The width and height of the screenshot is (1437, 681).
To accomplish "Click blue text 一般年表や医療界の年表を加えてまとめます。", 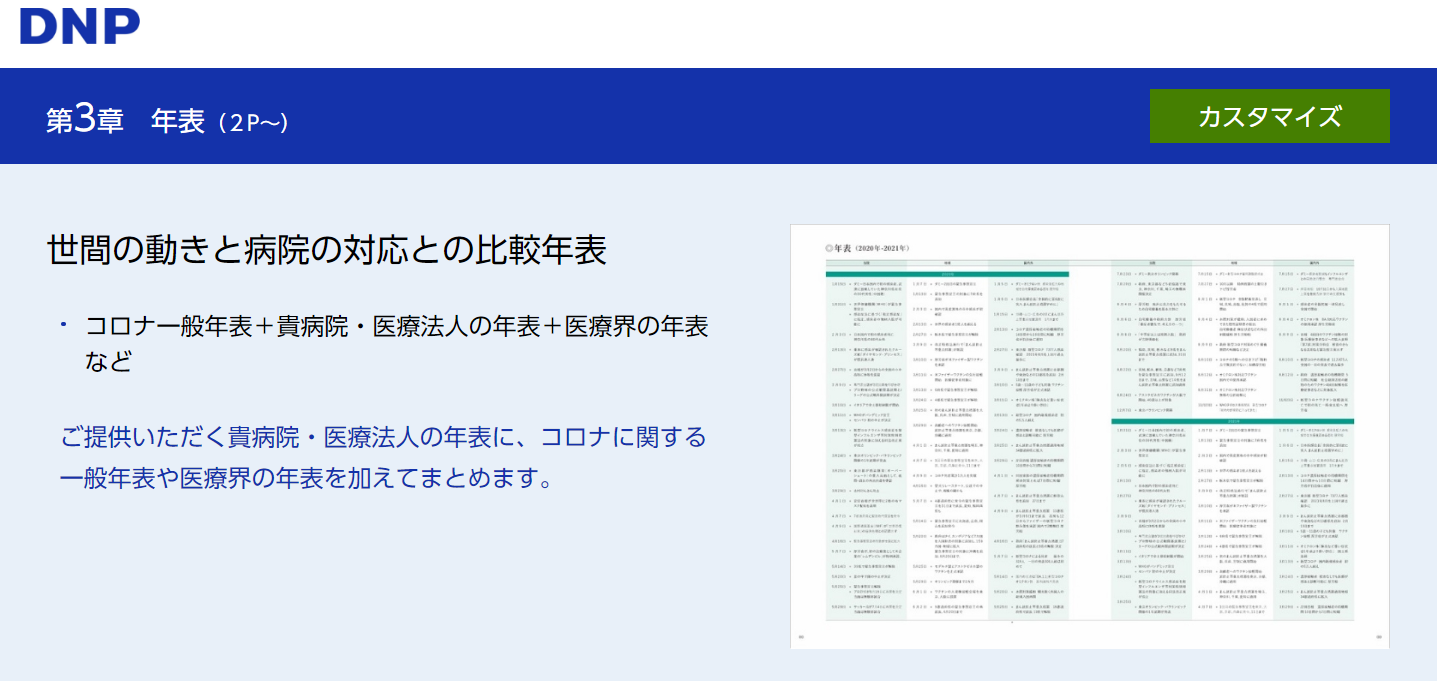I will tap(307, 477).
